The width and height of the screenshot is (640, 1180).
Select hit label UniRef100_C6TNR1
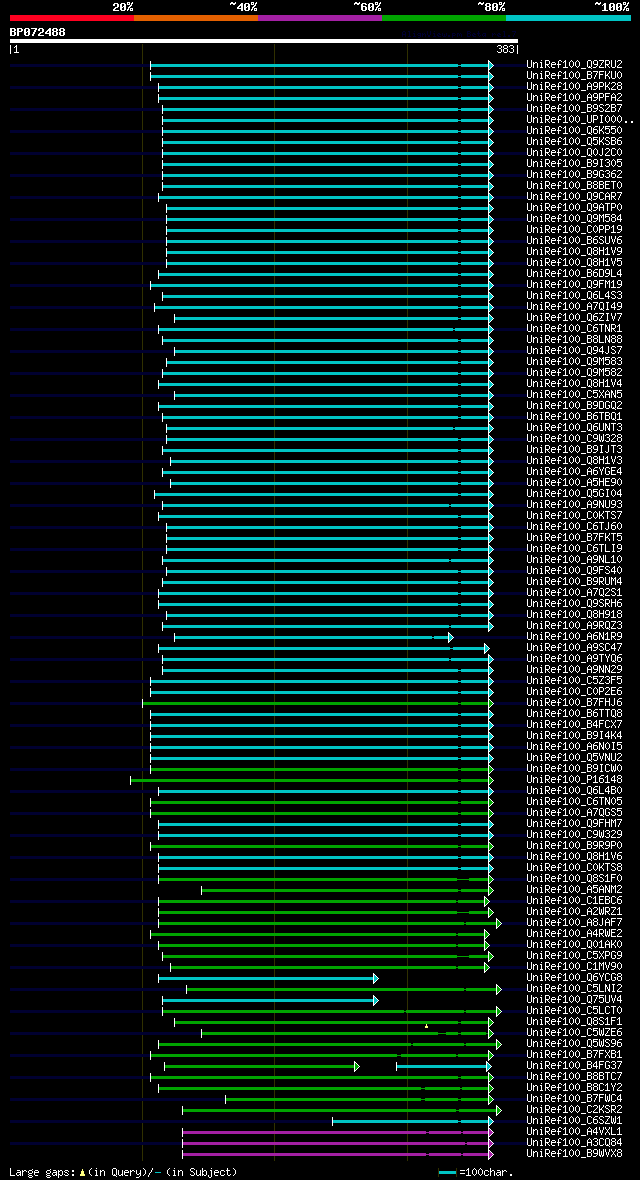click(x=574, y=328)
